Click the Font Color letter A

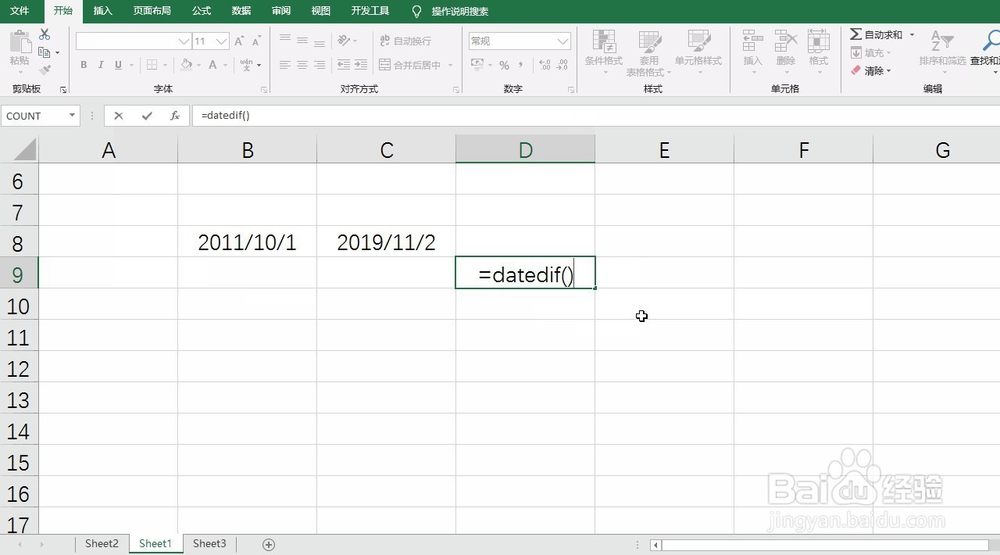point(212,64)
